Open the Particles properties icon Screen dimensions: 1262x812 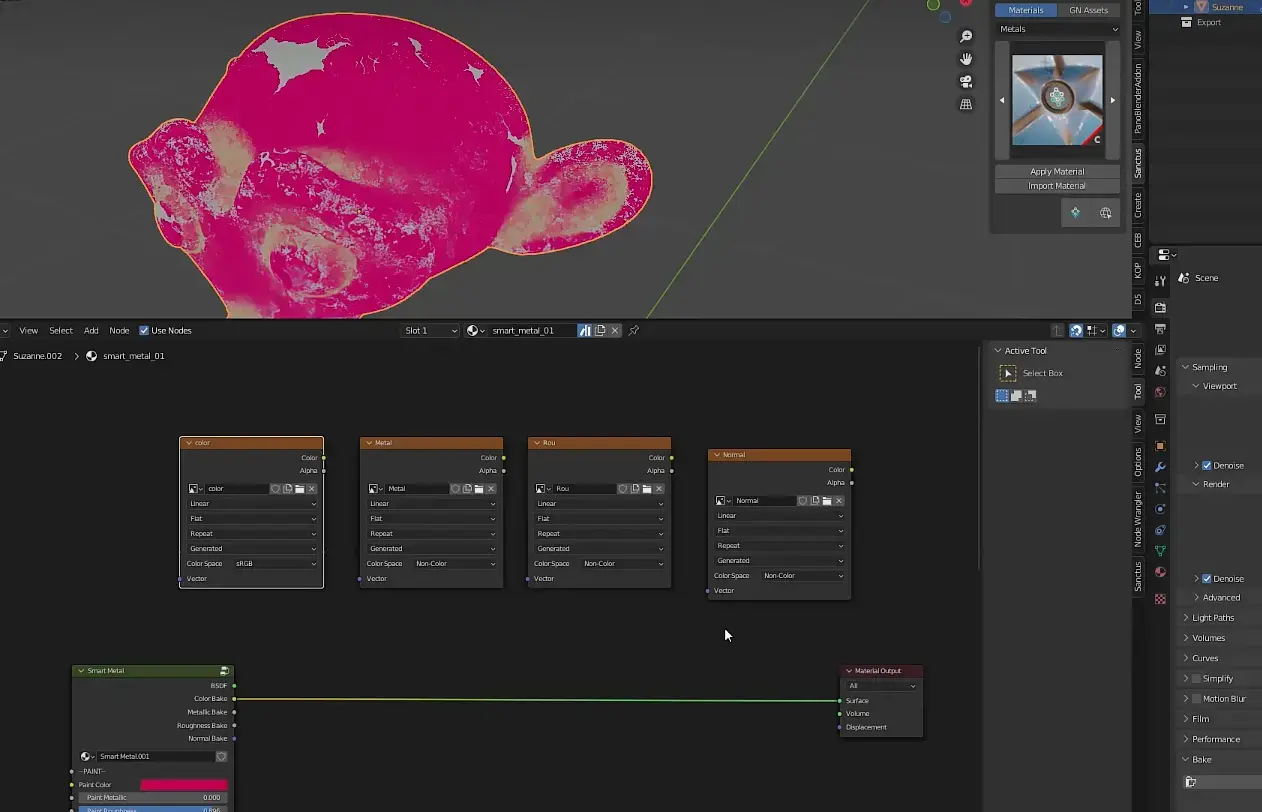1160,488
